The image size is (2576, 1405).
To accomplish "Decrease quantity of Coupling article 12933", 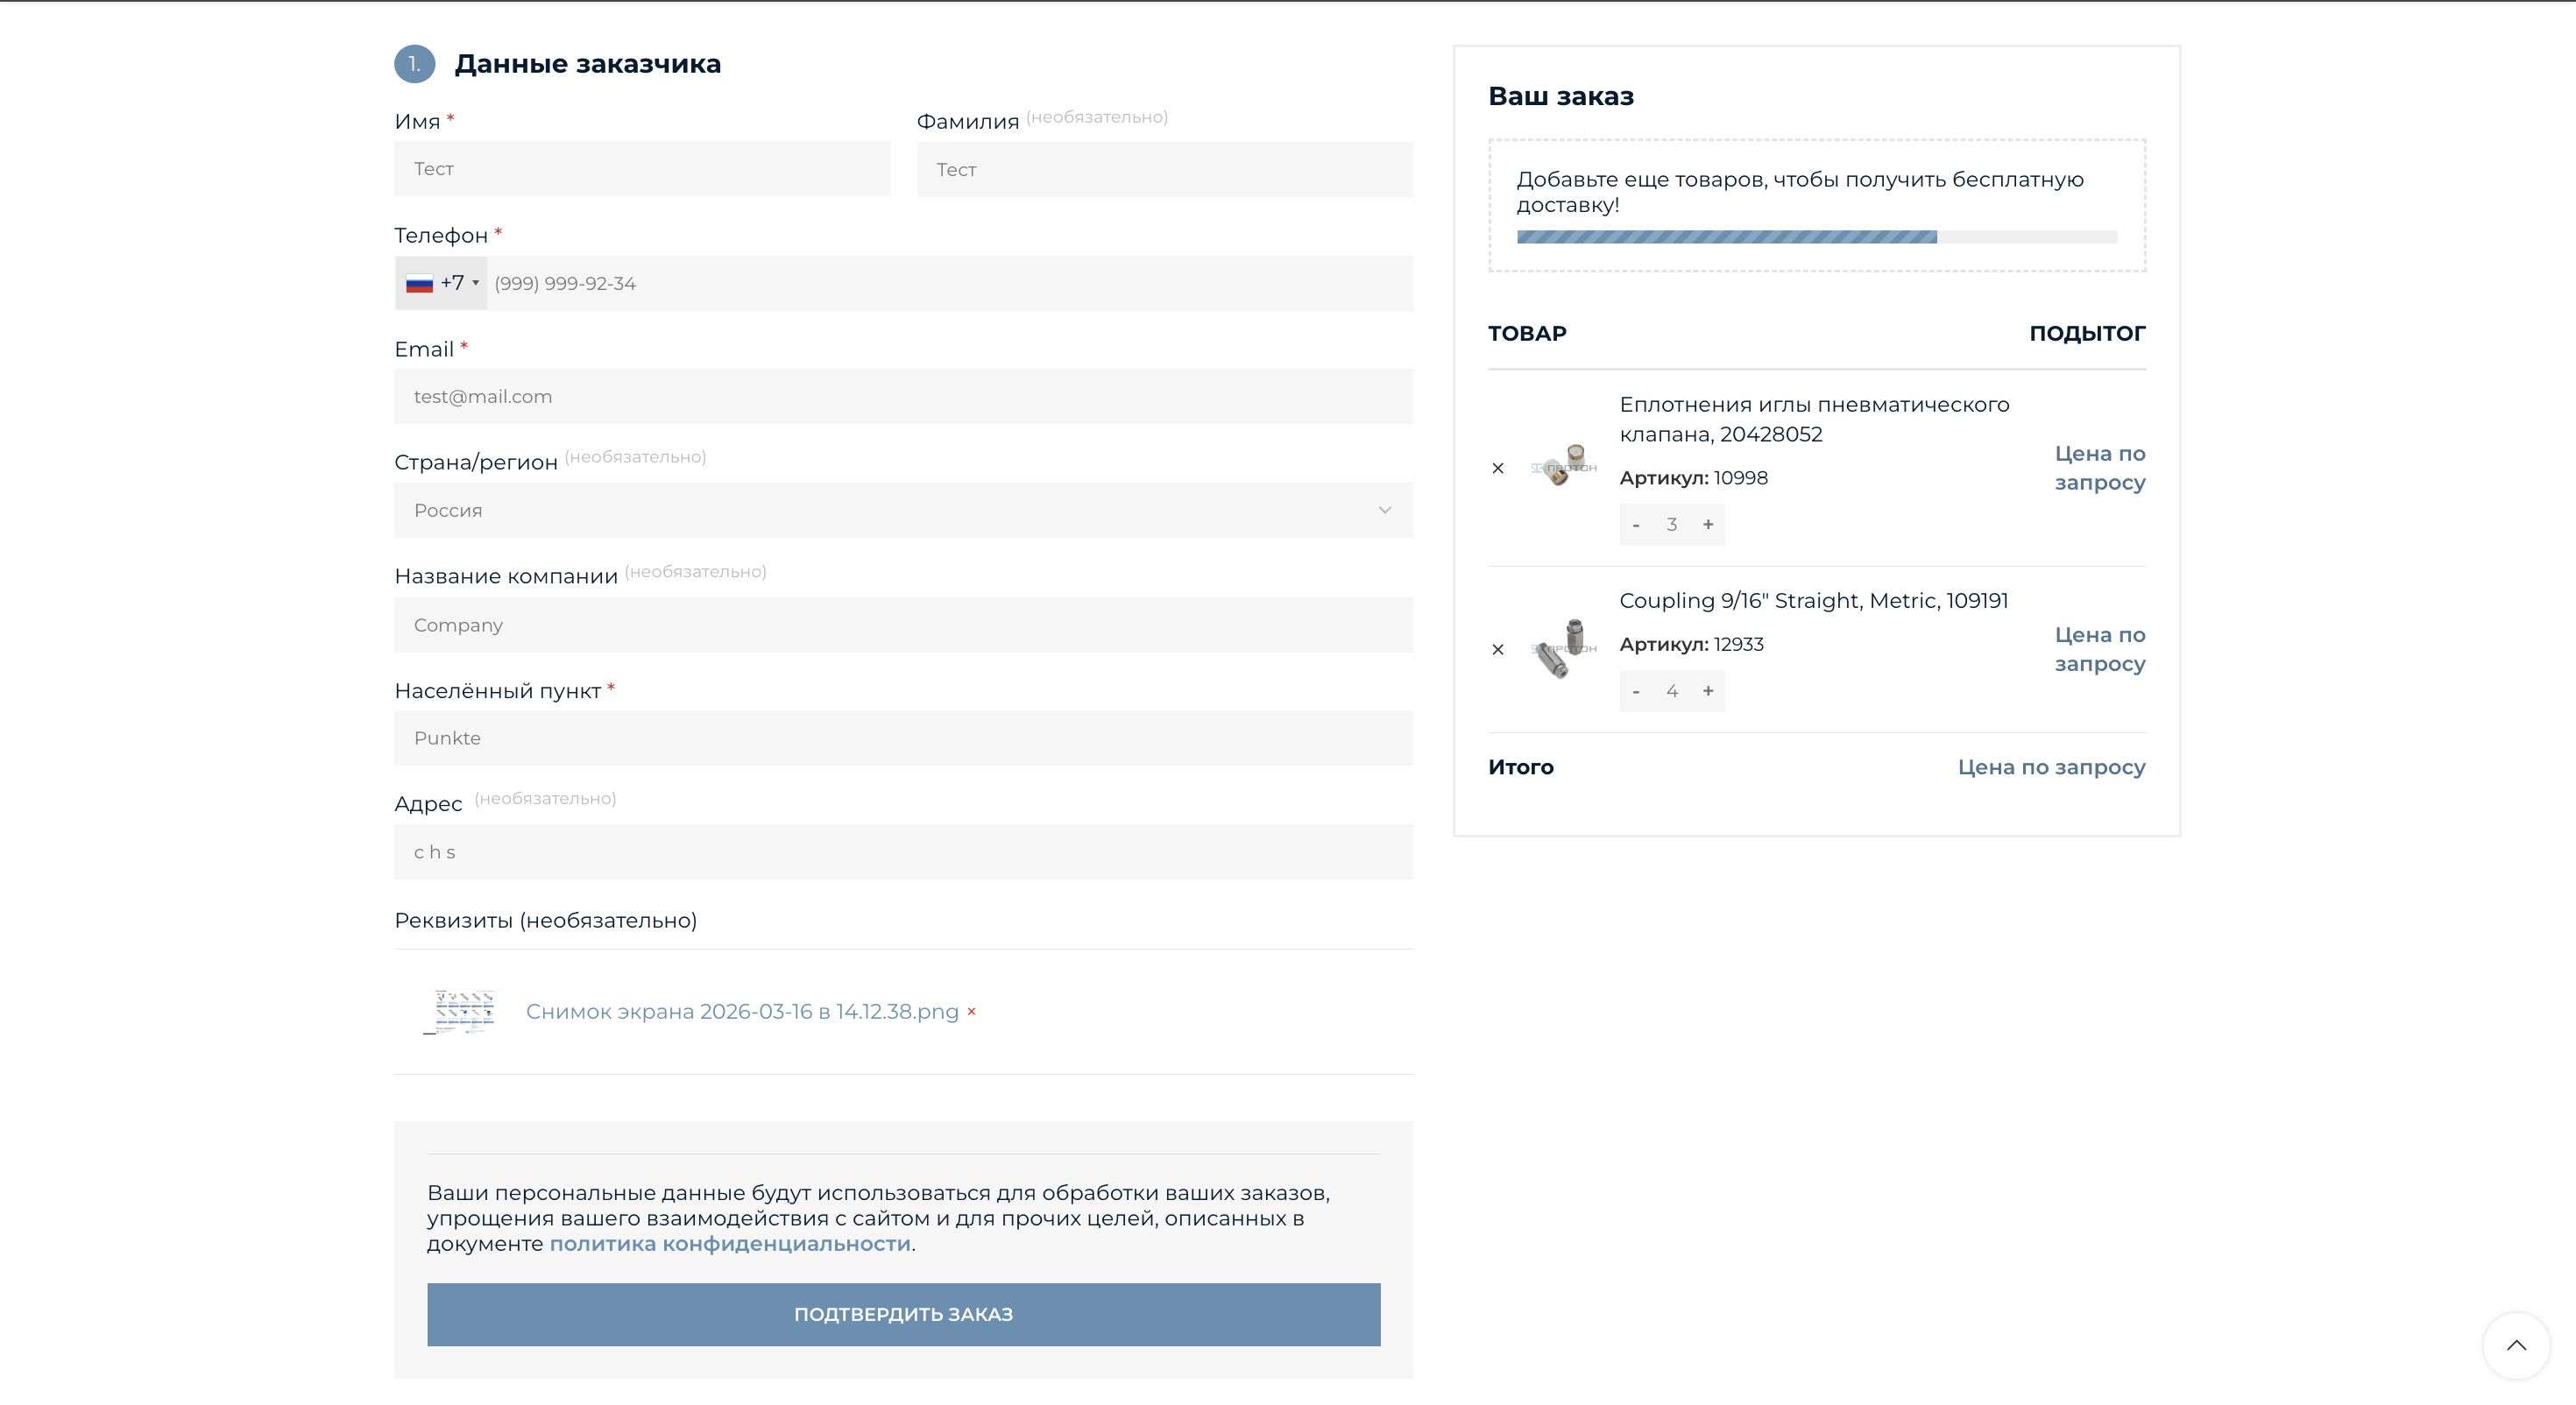I will tap(1635, 691).
